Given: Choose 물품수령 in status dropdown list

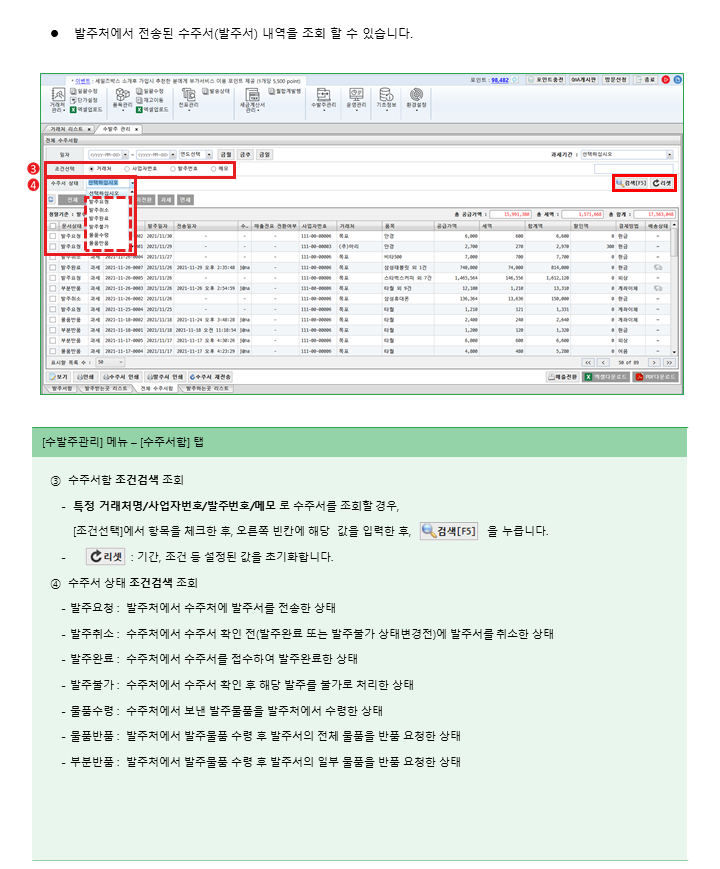Looking at the screenshot, I should 99,235.
